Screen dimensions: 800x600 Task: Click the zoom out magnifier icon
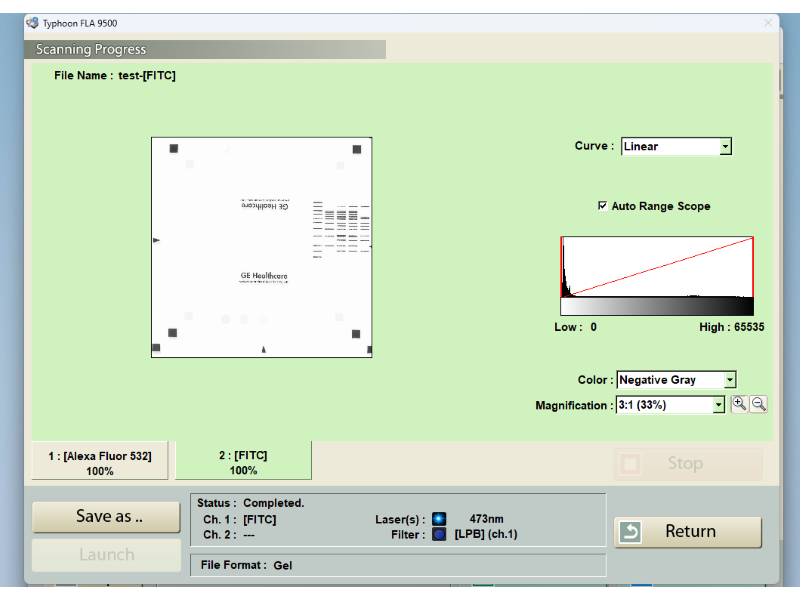click(x=759, y=404)
